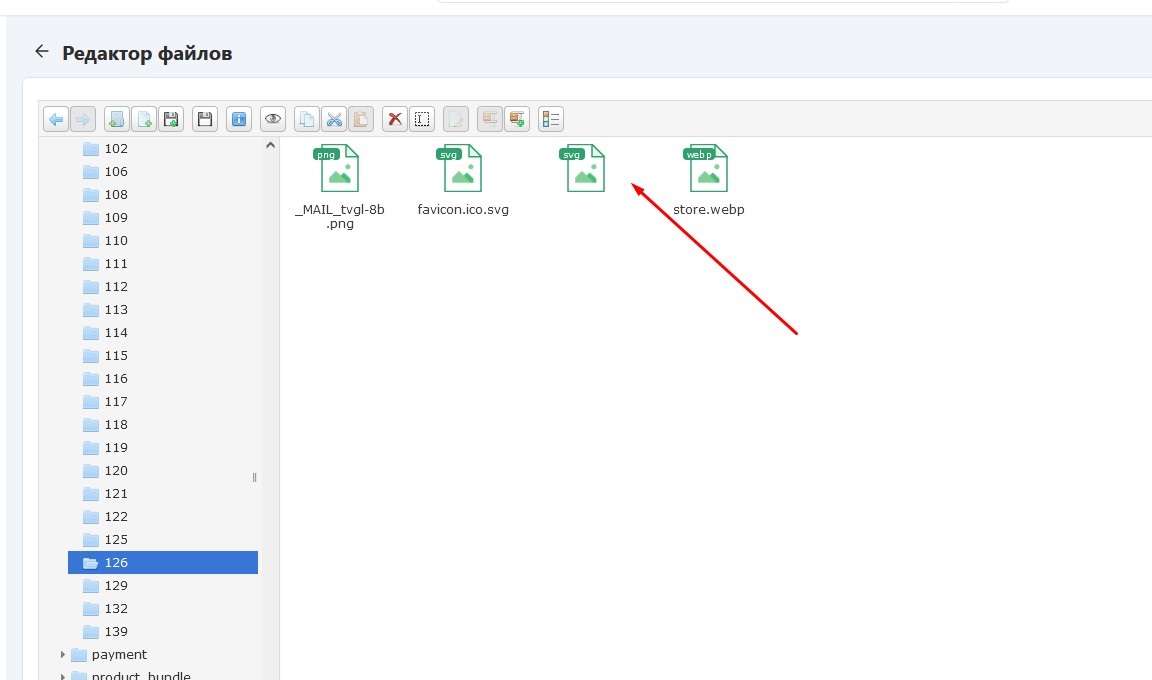1152x680 pixels.
Task: Click the toolbar Back navigation arrow
Action: pyautogui.click(x=56, y=119)
